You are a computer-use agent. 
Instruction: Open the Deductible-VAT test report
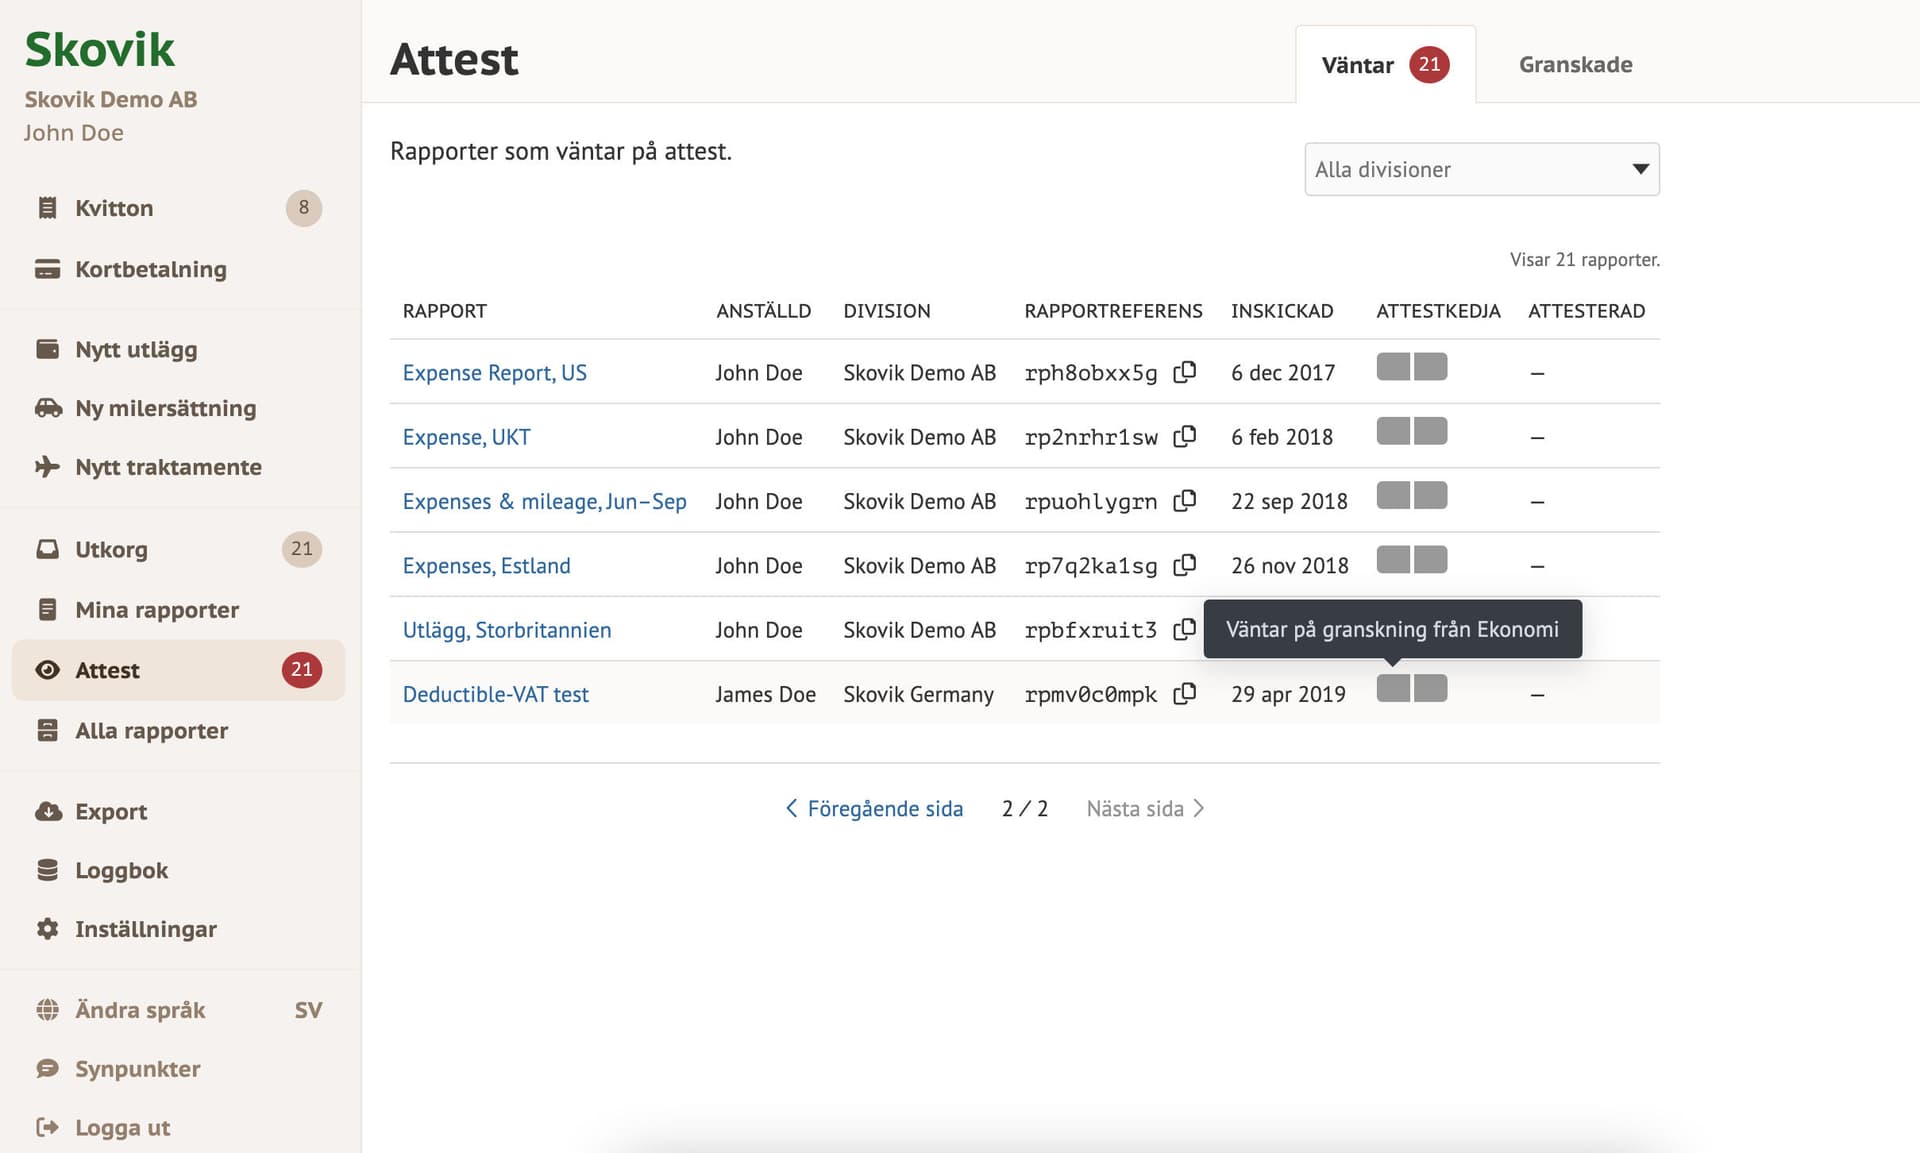click(495, 694)
